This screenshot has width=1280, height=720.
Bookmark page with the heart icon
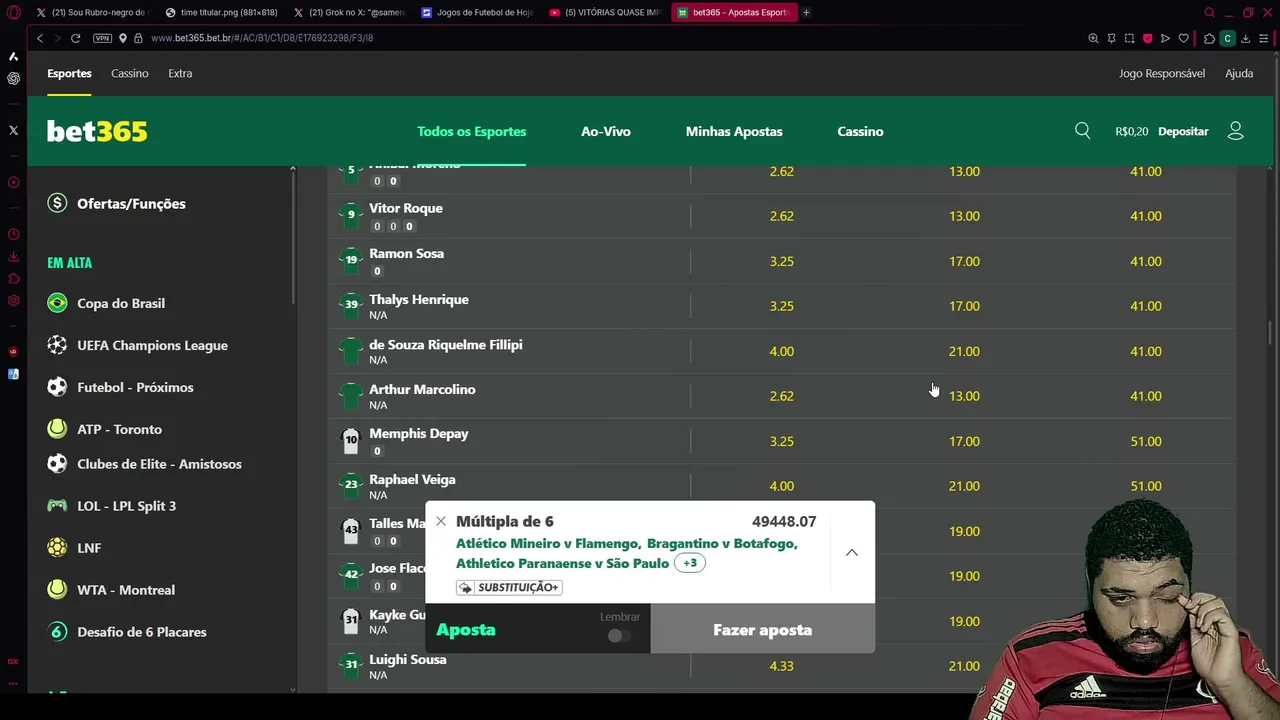point(1184,38)
